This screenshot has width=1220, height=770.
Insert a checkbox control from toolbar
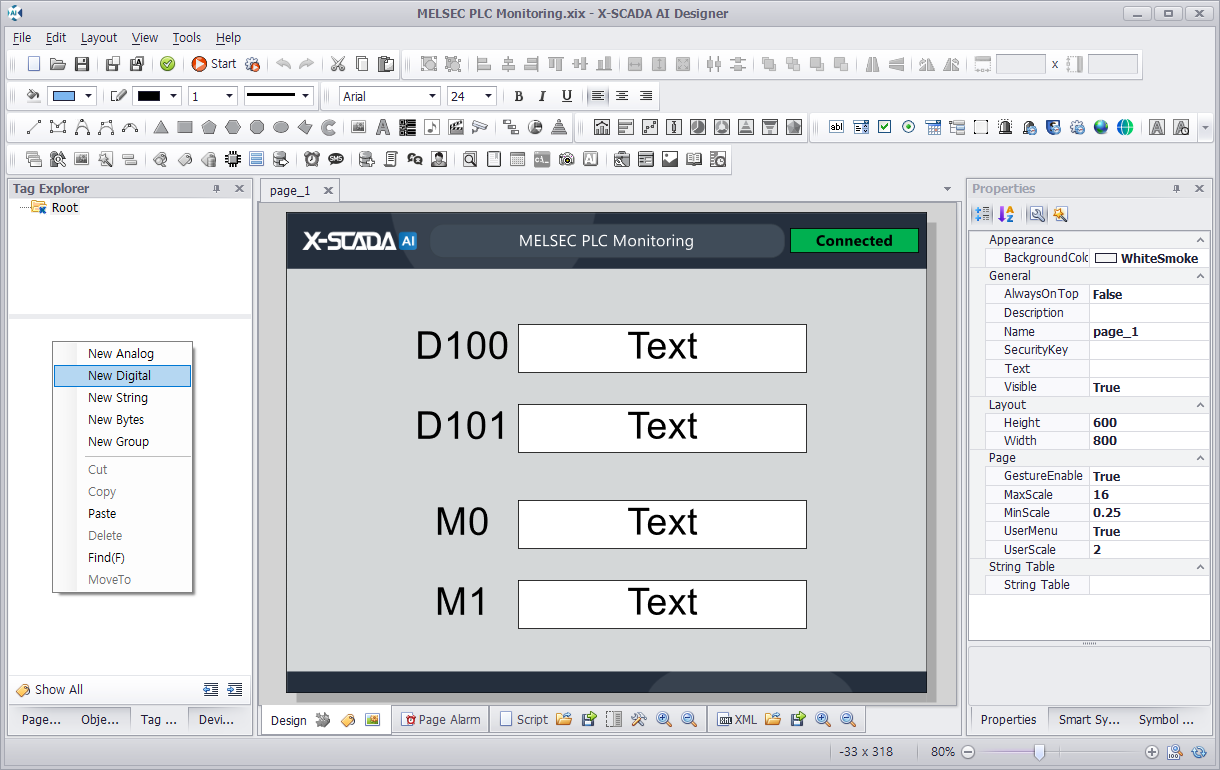click(x=885, y=127)
